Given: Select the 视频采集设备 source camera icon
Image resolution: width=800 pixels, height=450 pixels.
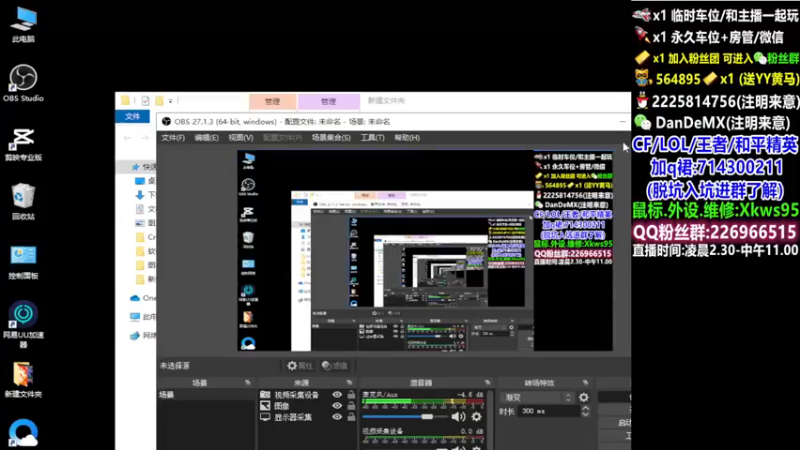Looking at the screenshot, I should 265,394.
